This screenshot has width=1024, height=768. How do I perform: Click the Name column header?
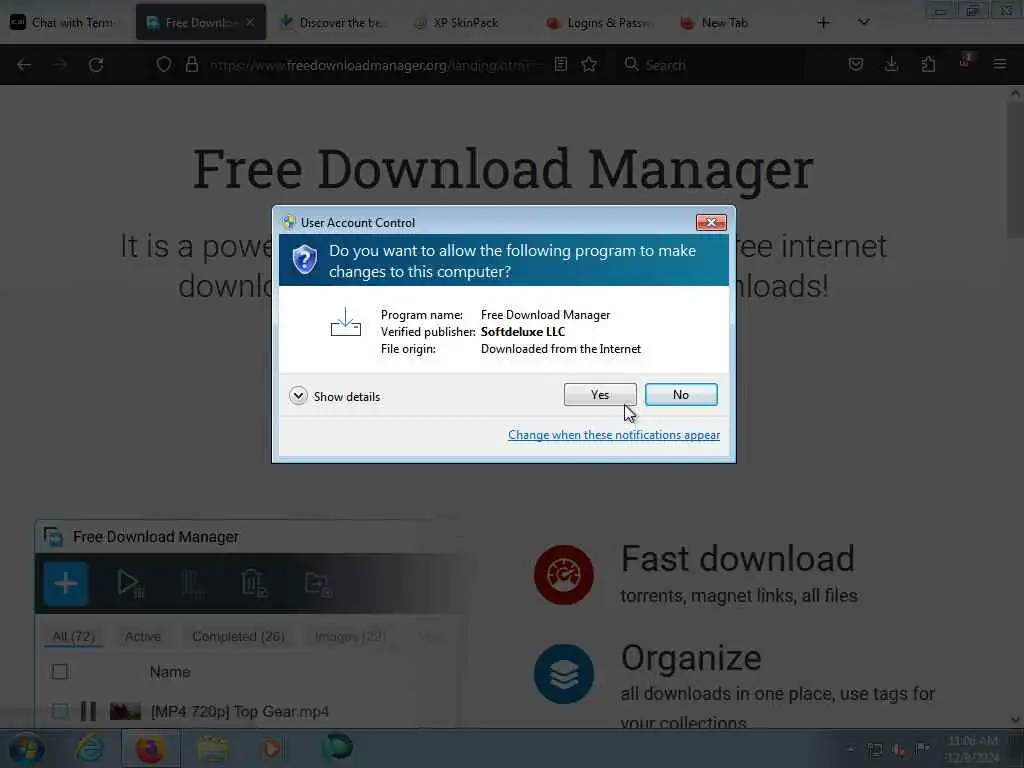[x=170, y=671]
